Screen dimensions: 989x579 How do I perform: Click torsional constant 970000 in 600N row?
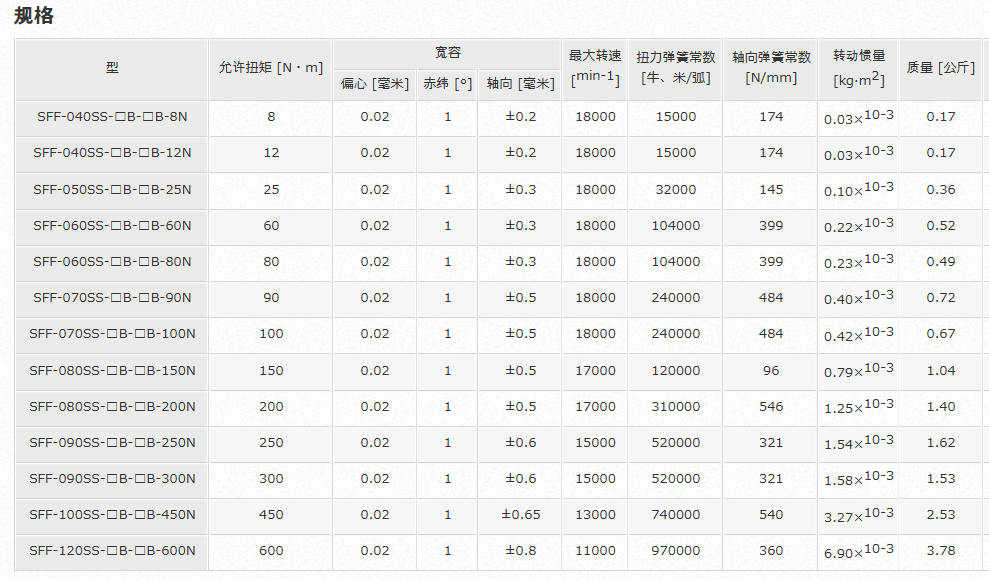(676, 551)
